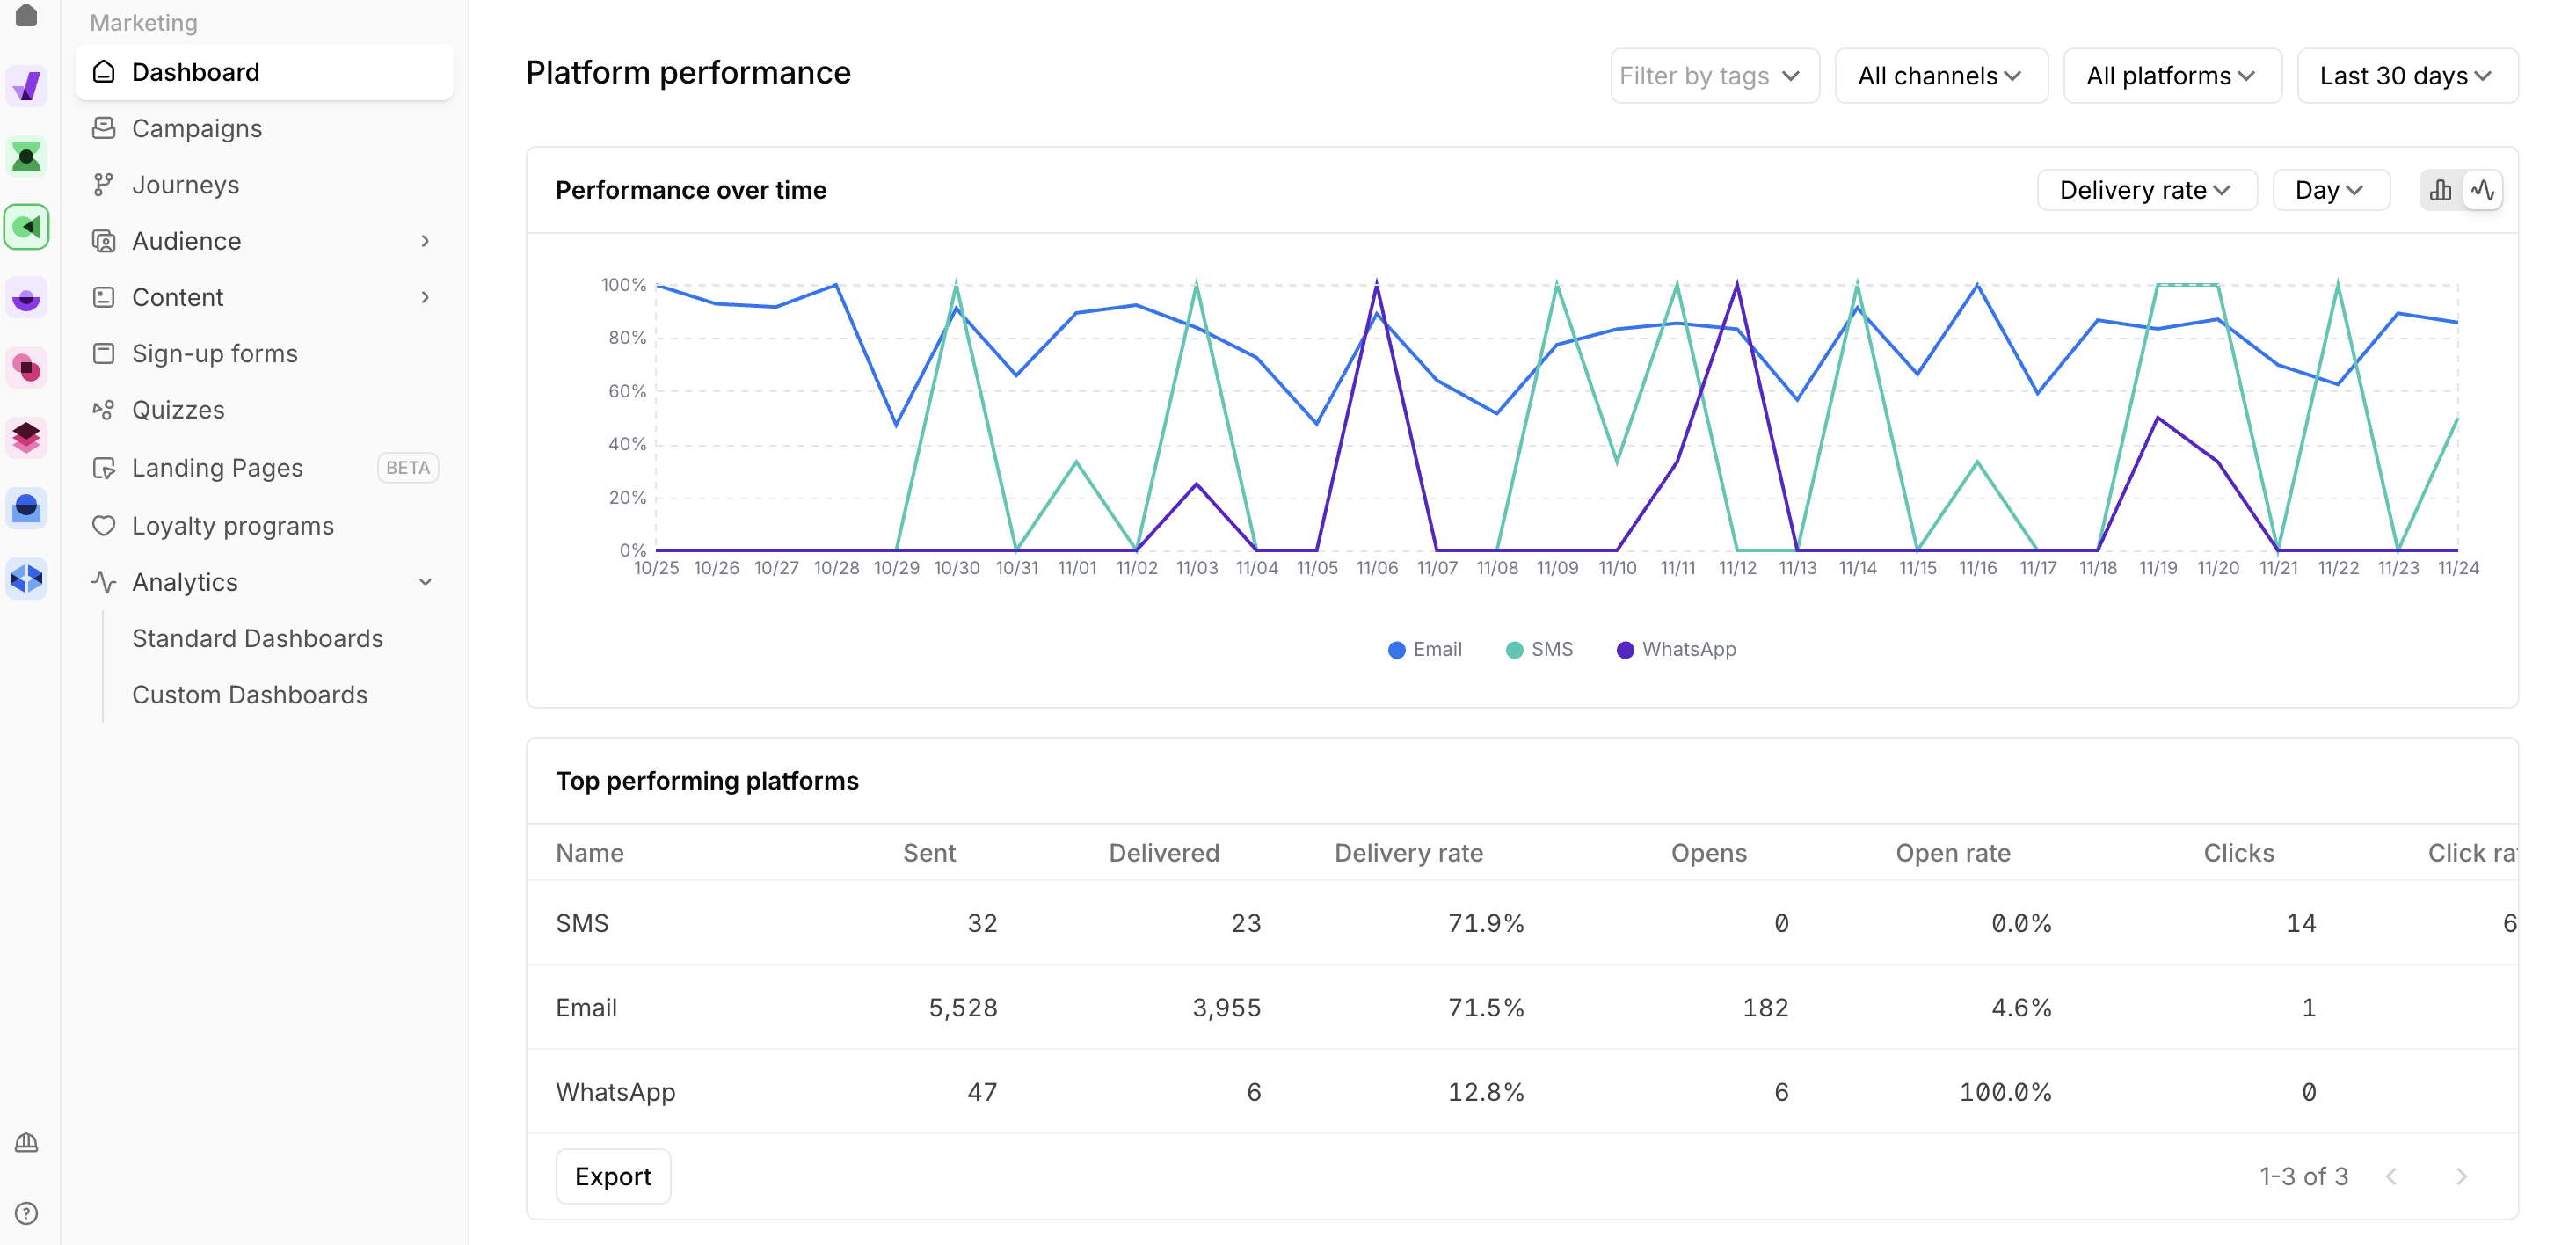Sort table by Delivery rate column header
2576x1245 pixels.
[1408, 853]
